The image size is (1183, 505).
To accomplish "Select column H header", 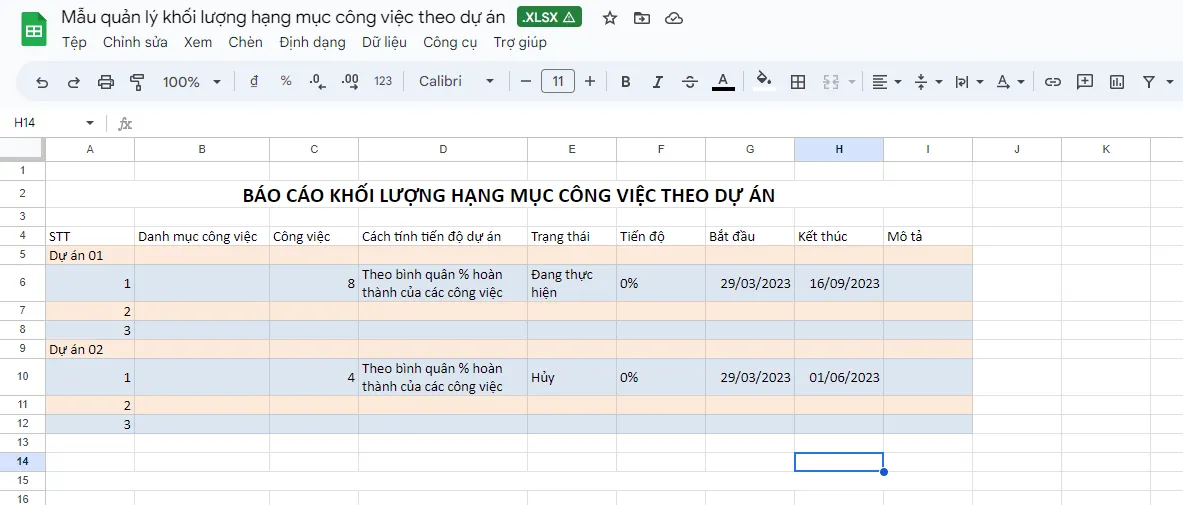I will point(839,149).
